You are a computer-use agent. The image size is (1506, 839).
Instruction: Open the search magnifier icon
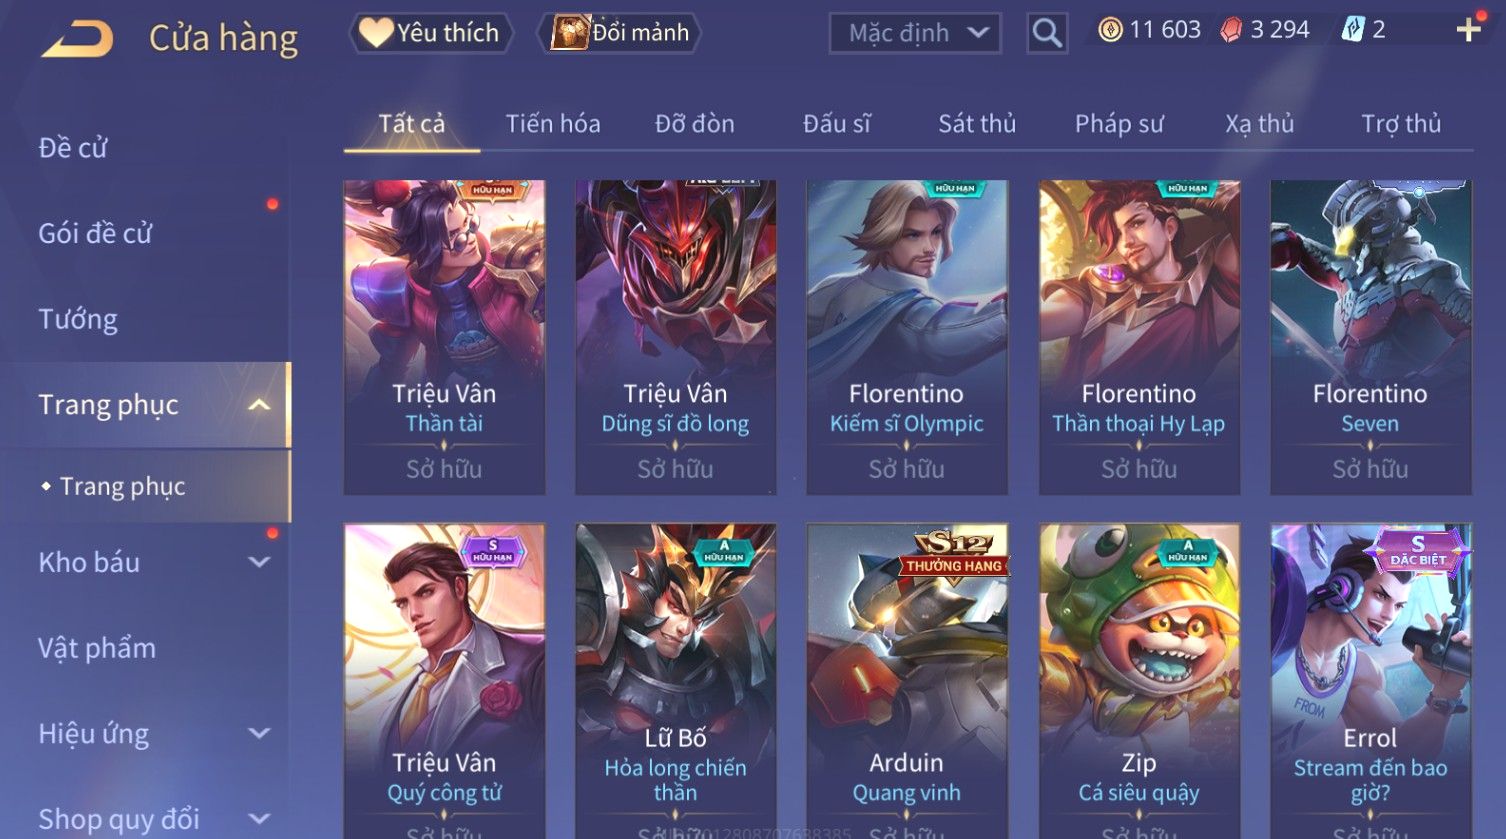pyautogui.click(x=1047, y=33)
